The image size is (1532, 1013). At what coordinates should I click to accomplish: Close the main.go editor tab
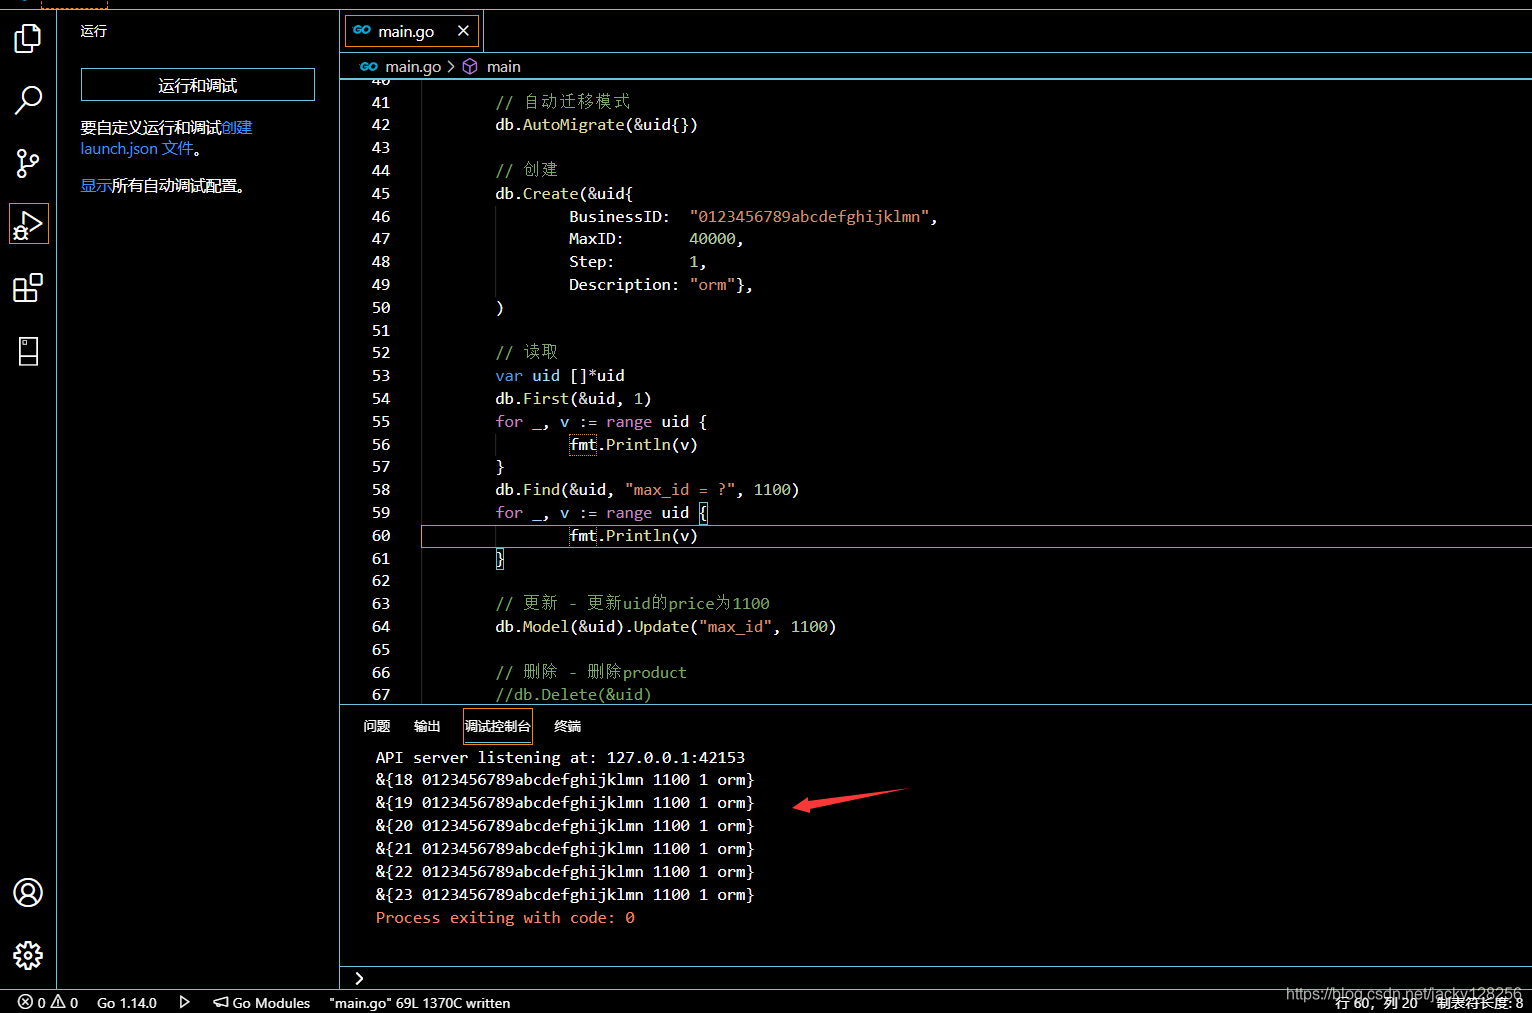[x=463, y=31]
